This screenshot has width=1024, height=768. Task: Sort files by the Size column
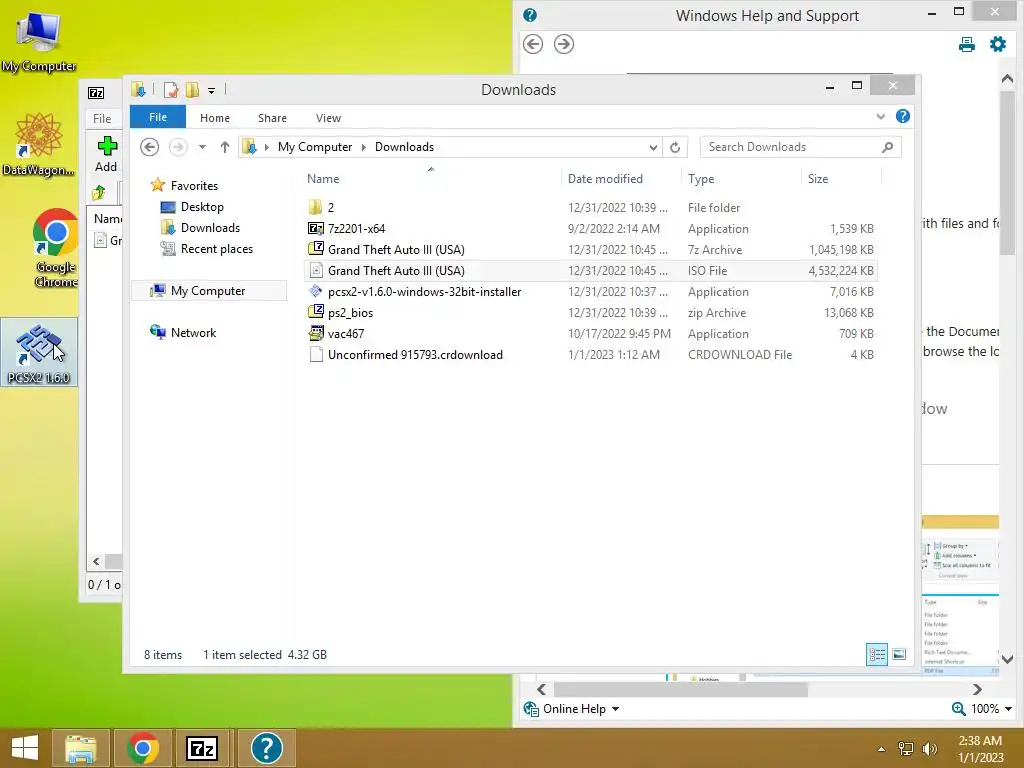pos(841,179)
